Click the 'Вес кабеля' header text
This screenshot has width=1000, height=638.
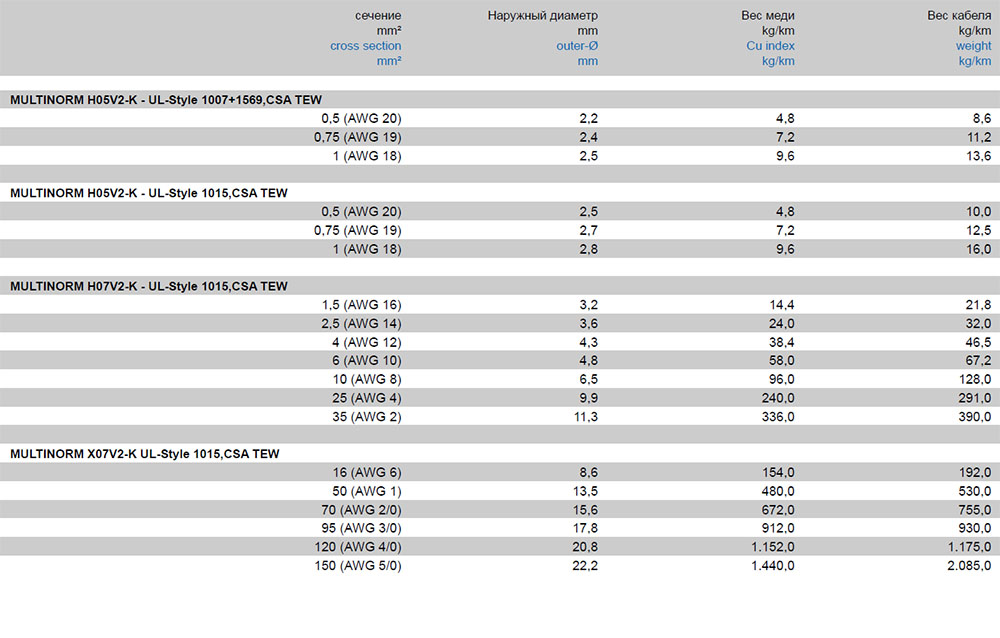959,15
